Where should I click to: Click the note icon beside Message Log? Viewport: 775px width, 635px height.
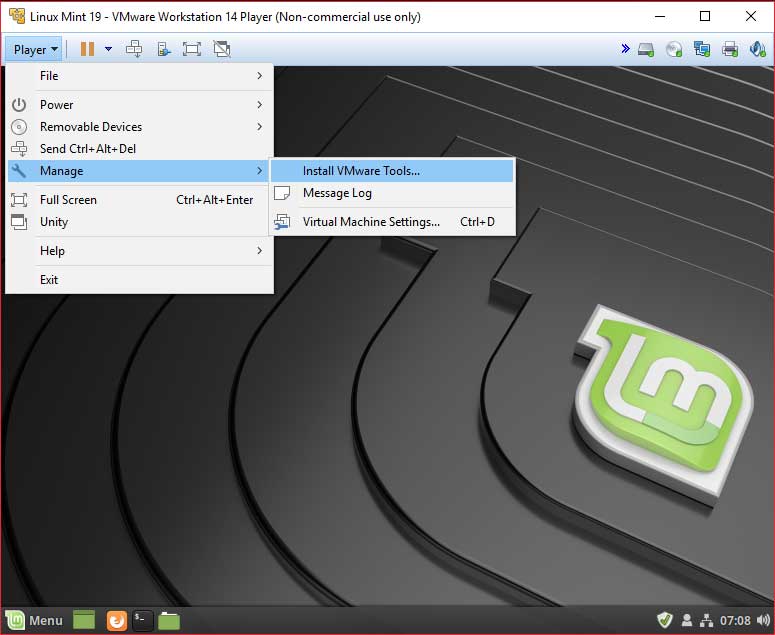(282, 193)
